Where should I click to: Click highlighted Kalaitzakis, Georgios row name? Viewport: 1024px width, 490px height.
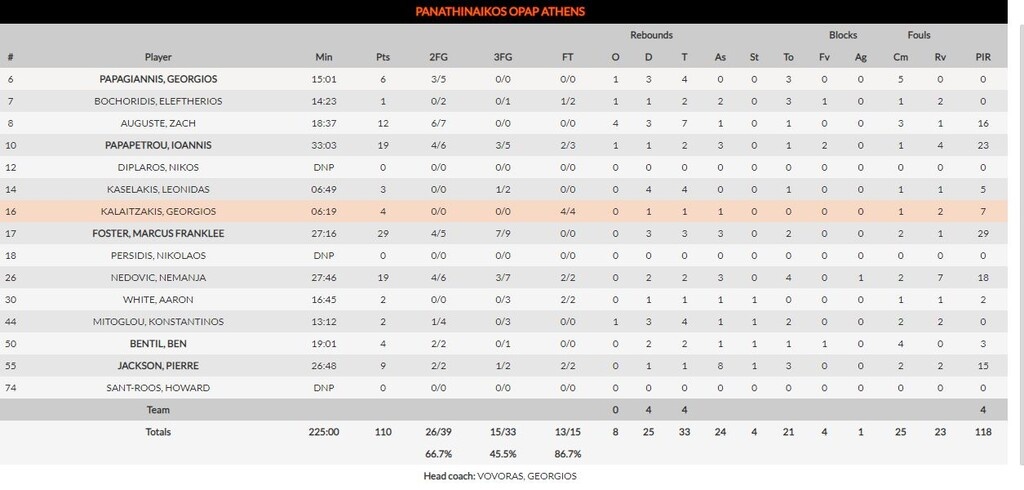pos(158,211)
